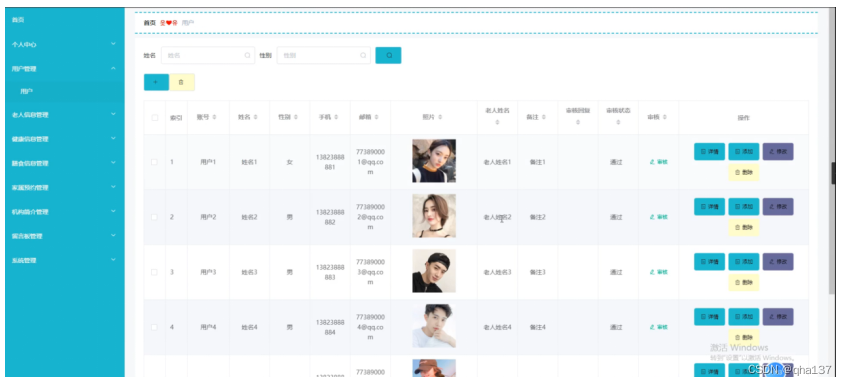Click the 老人姓名3 cell
The height and width of the screenshot is (385, 847).
click(498, 272)
